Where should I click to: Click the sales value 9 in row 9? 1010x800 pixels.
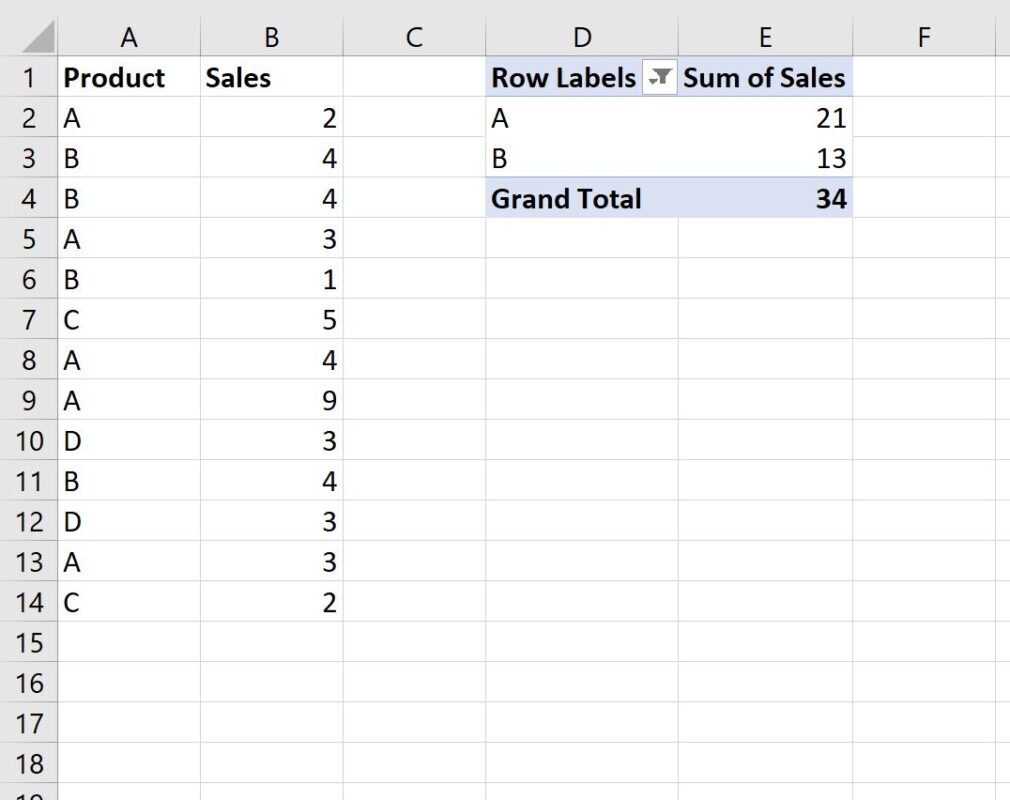point(330,400)
